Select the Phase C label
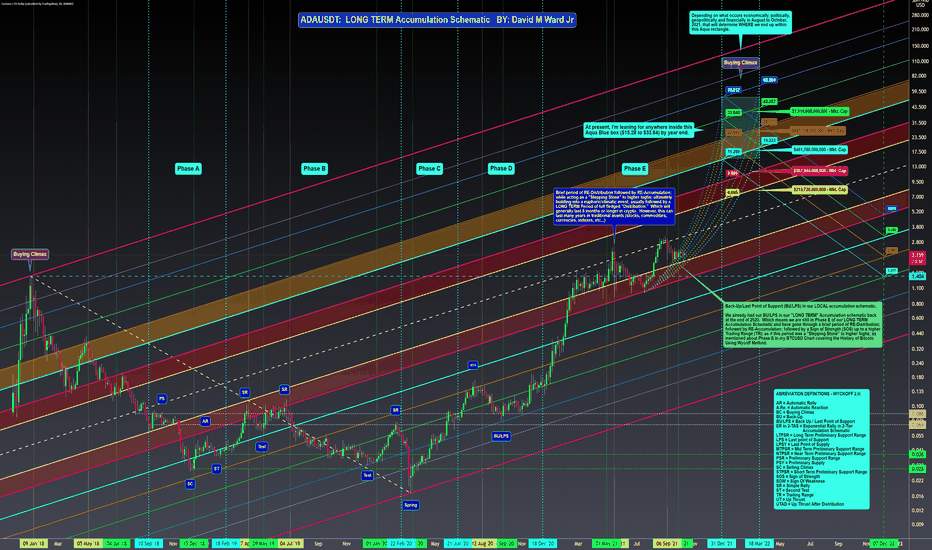 pyautogui.click(x=429, y=169)
